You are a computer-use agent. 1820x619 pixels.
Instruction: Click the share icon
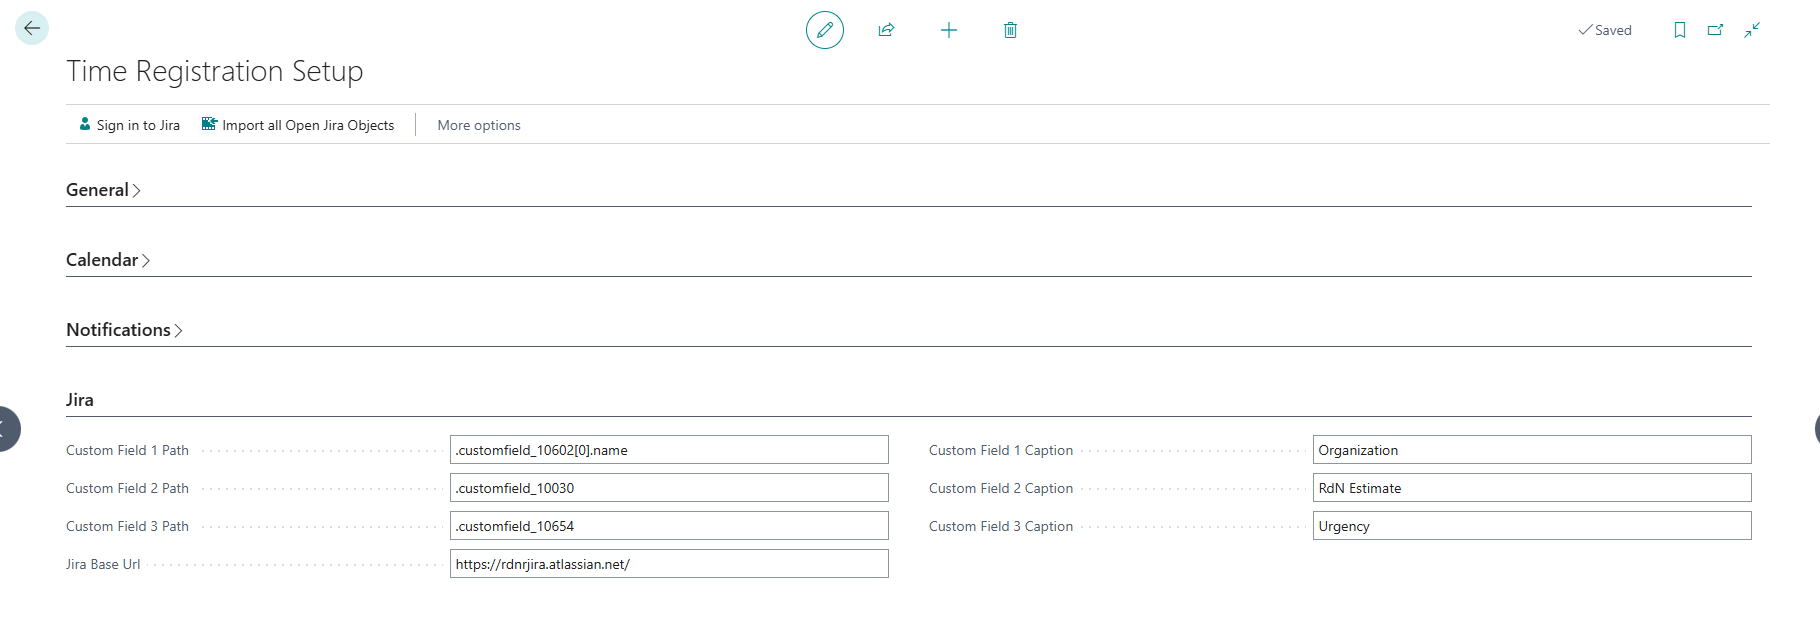[886, 30]
